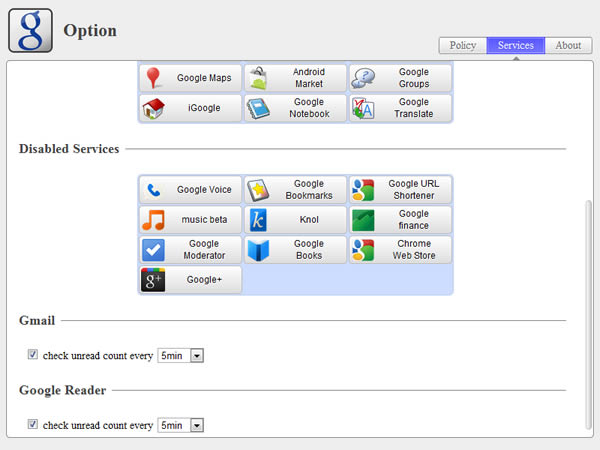Switch to the Policy tab
Screen dimensions: 600x450
click(463, 46)
